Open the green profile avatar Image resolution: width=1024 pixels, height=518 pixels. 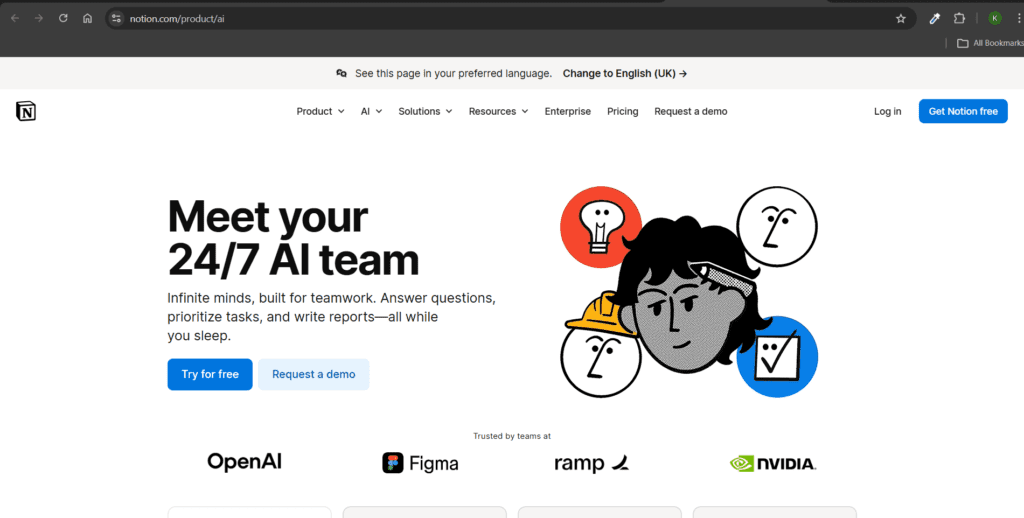click(995, 18)
